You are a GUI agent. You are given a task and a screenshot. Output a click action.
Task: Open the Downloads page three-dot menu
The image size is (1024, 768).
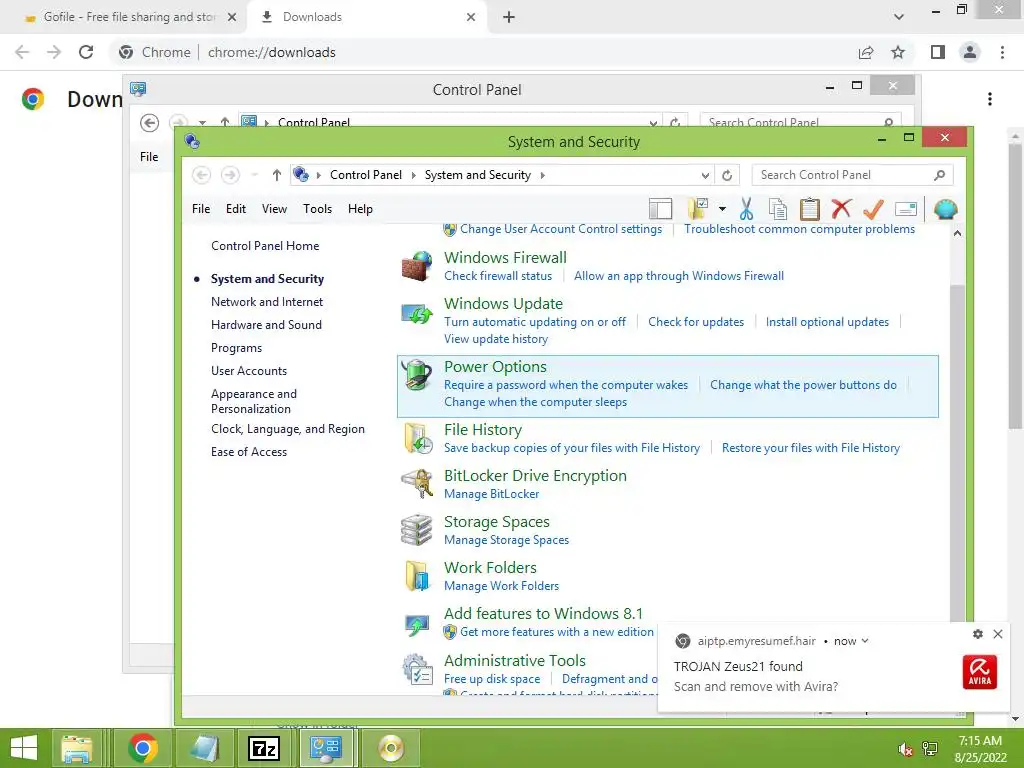[990, 99]
